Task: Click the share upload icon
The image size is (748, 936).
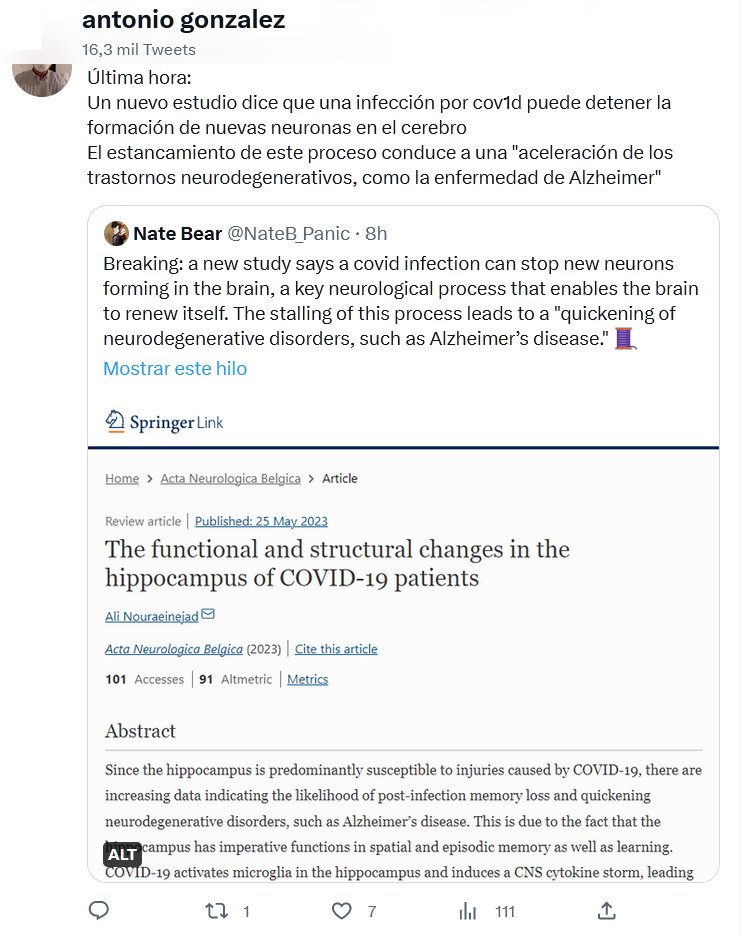Action: coord(605,911)
